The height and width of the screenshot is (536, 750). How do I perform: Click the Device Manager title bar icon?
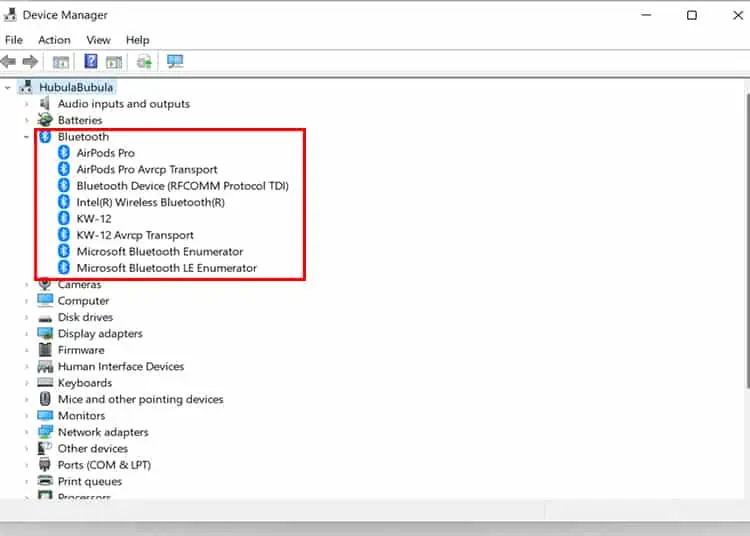(x=10, y=15)
